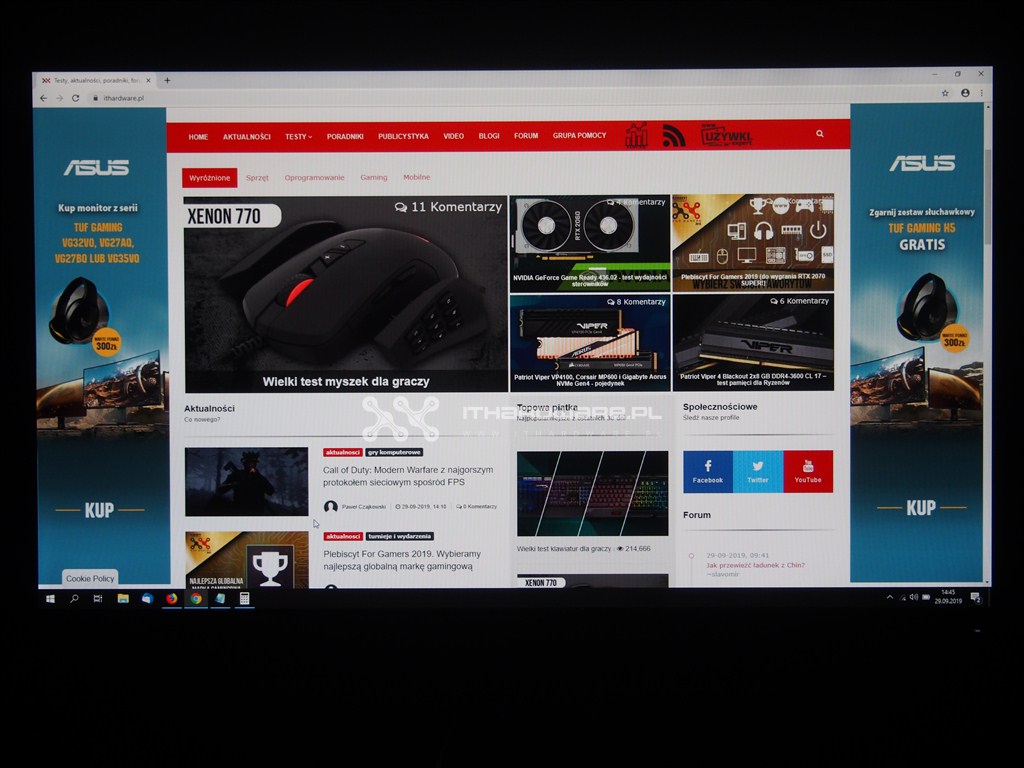1024x768 pixels.
Task: Open the Patriot Viper VP4100 NVMe article tile
Action: coord(590,343)
